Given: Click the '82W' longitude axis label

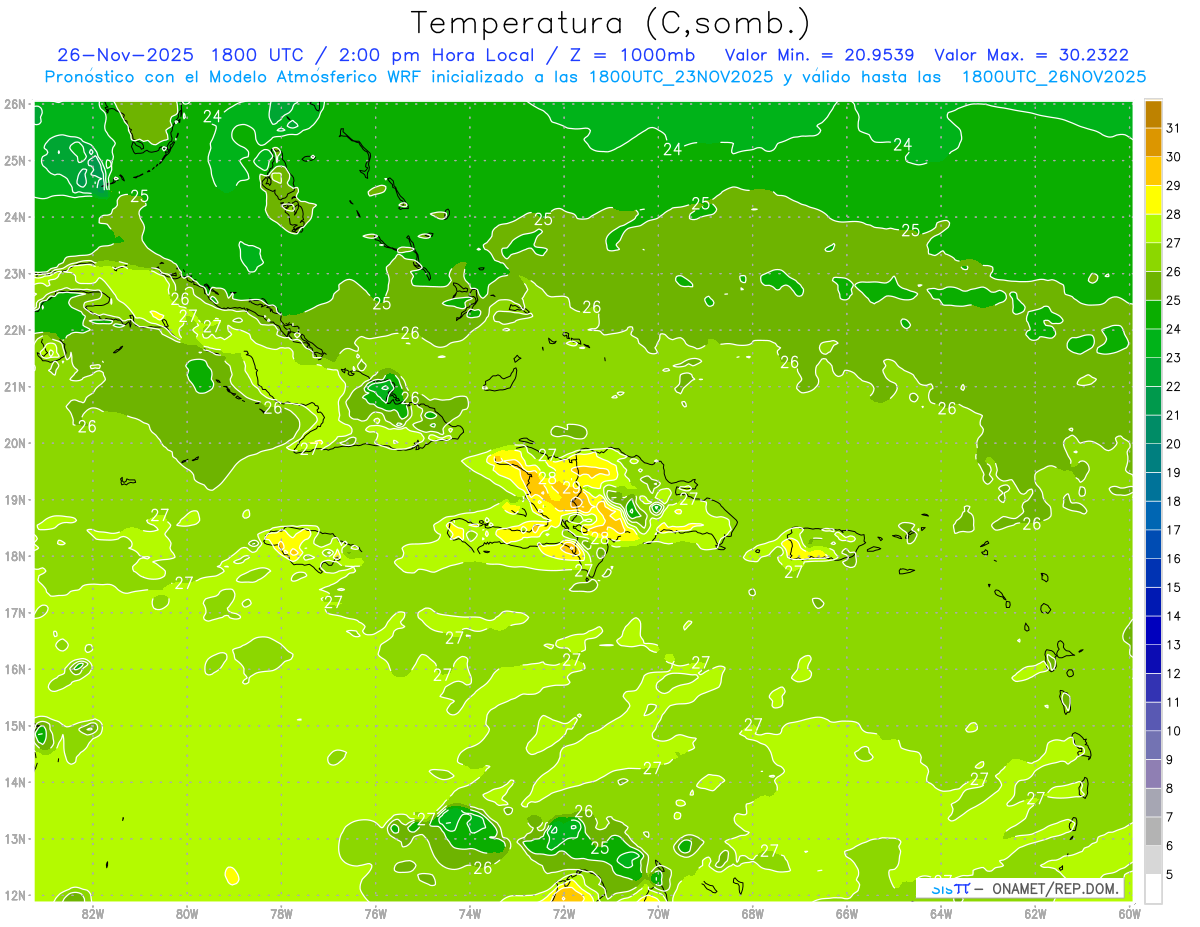Looking at the screenshot, I should click(x=92, y=913).
